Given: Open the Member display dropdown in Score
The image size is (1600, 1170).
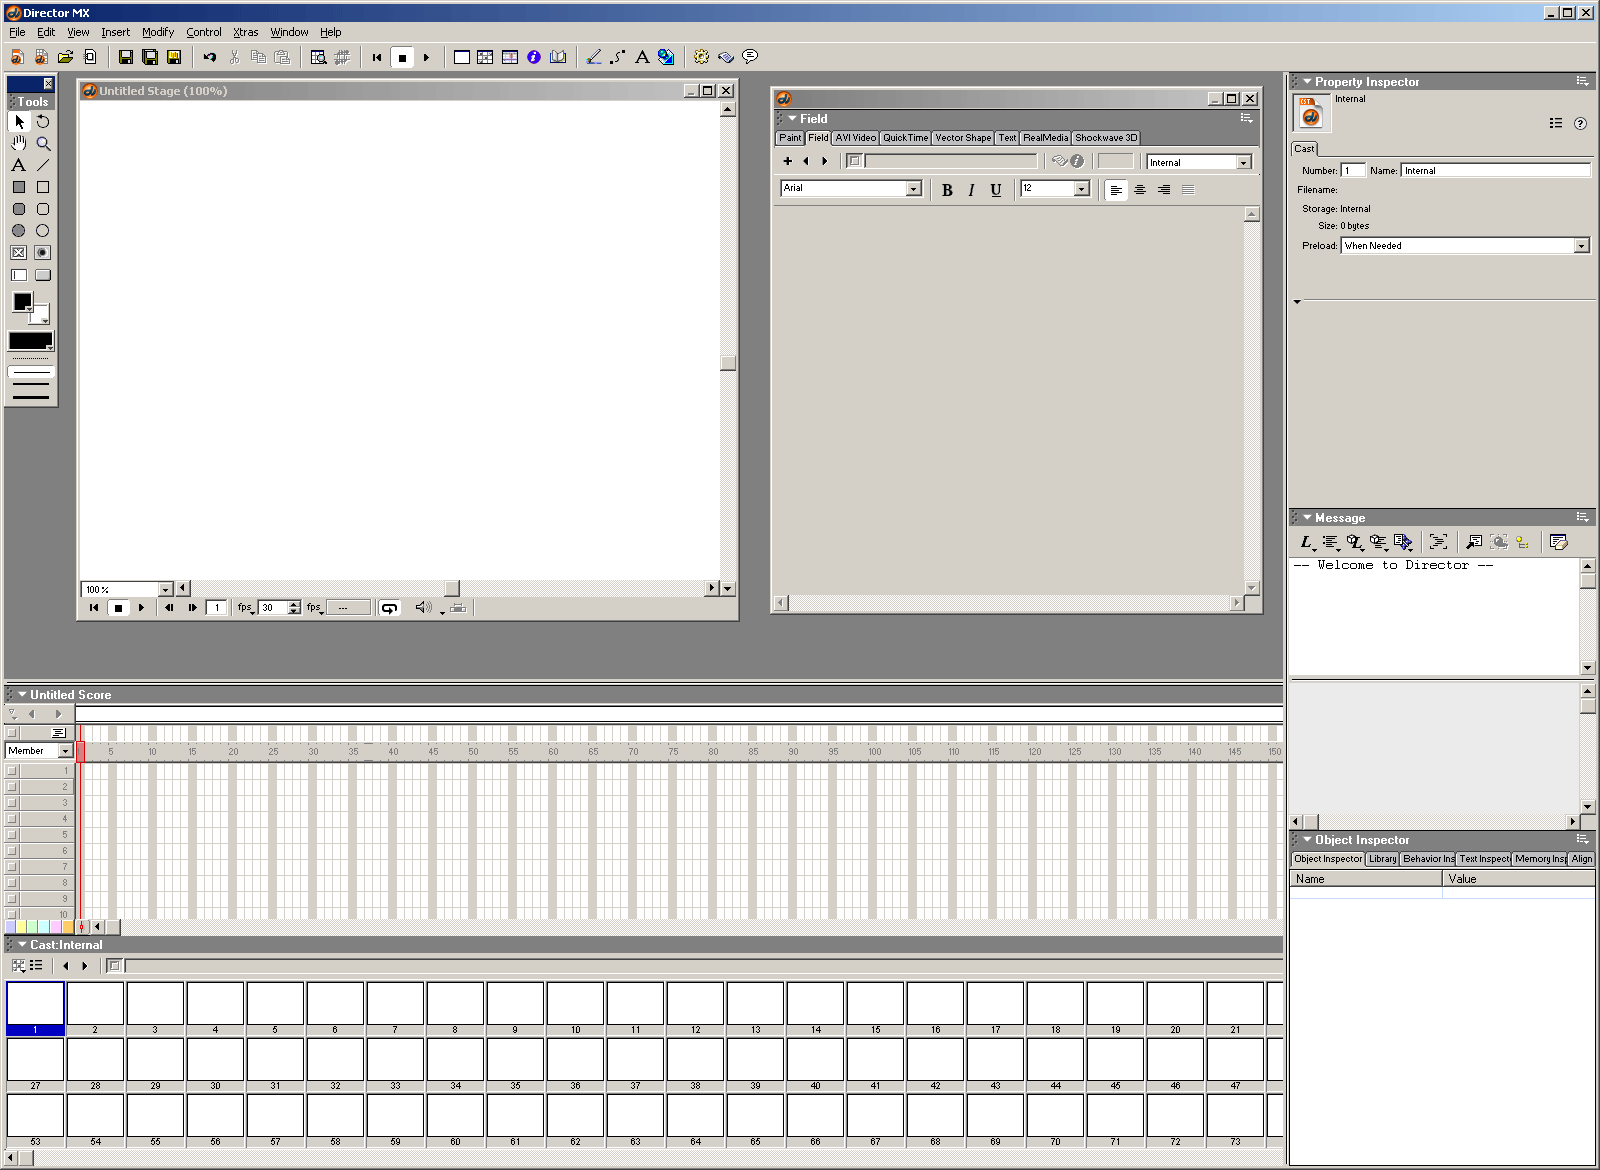Looking at the screenshot, I should pos(66,751).
